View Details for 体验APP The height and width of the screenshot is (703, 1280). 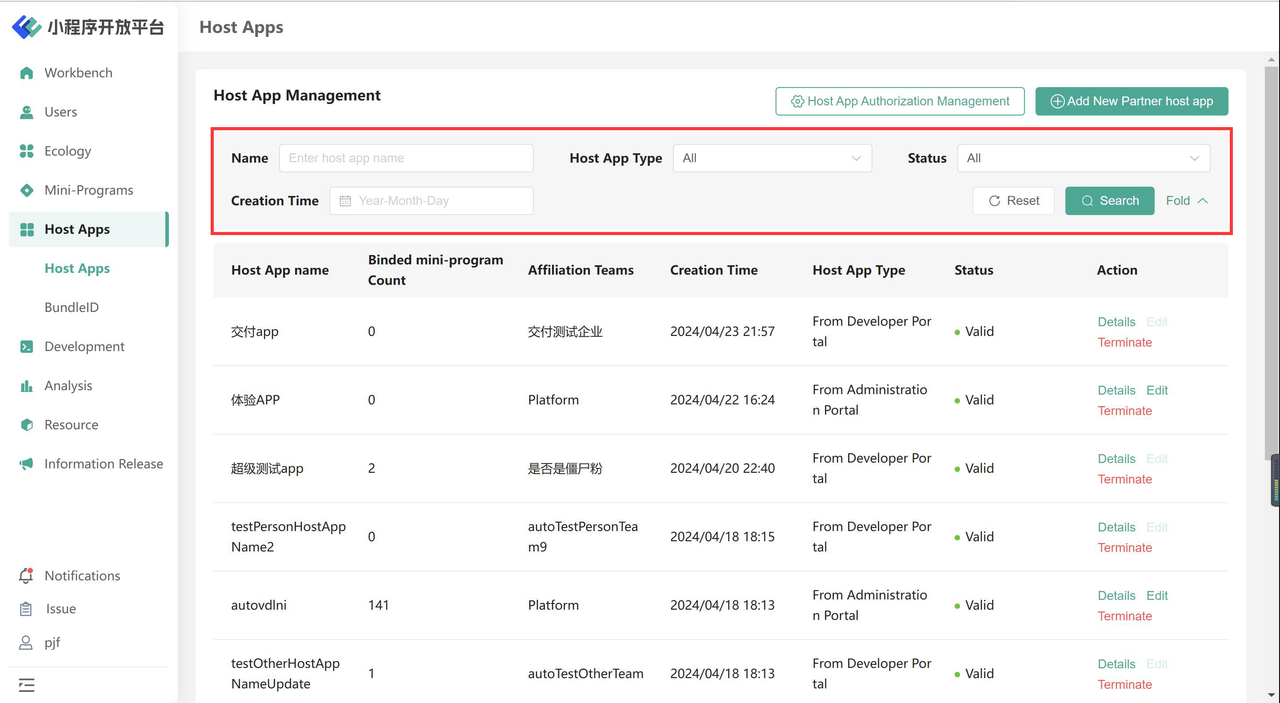pos(1116,390)
